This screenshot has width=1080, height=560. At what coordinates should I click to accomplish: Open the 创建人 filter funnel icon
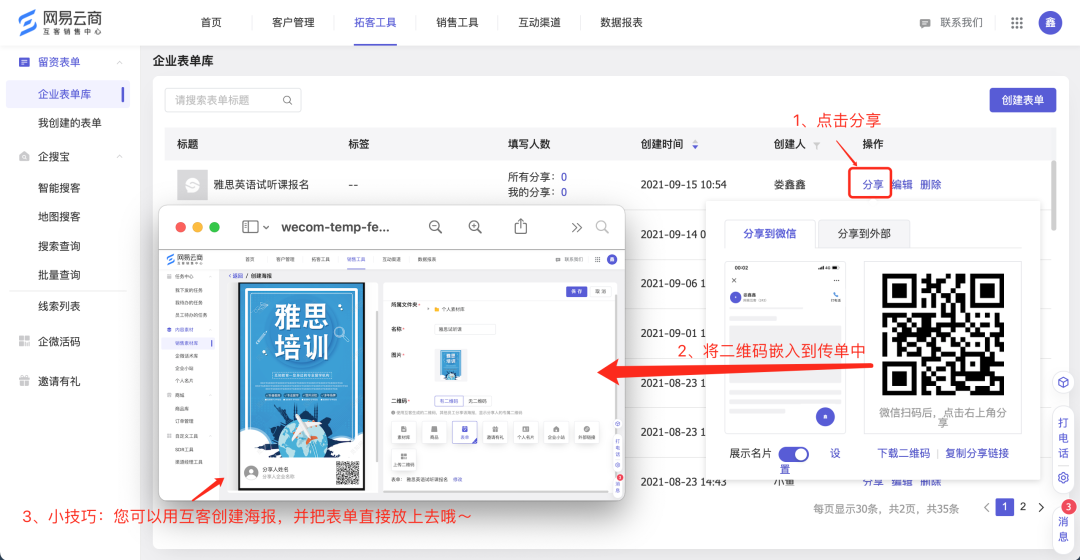coord(816,145)
